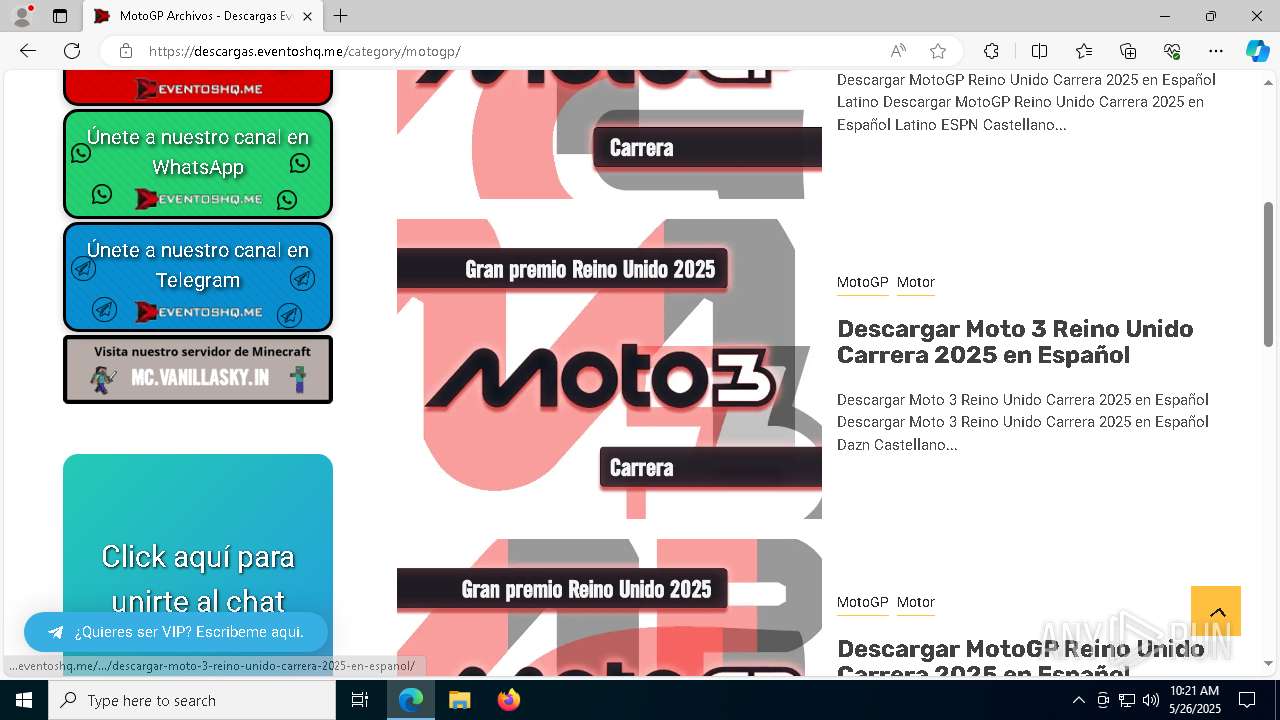The height and width of the screenshot is (720, 1280).
Task: Click the red EventosHQ.me banner
Action: tap(198, 88)
